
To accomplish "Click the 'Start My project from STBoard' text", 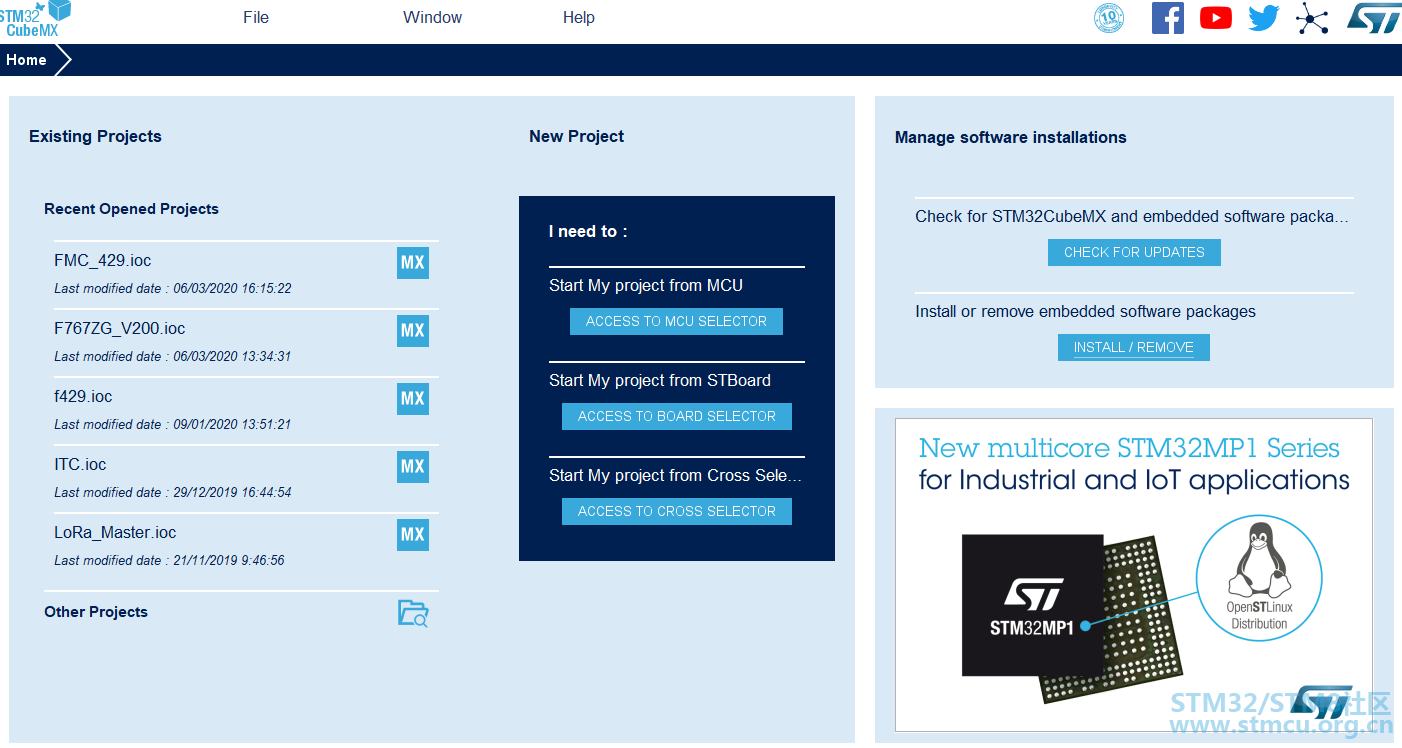I will (660, 380).
